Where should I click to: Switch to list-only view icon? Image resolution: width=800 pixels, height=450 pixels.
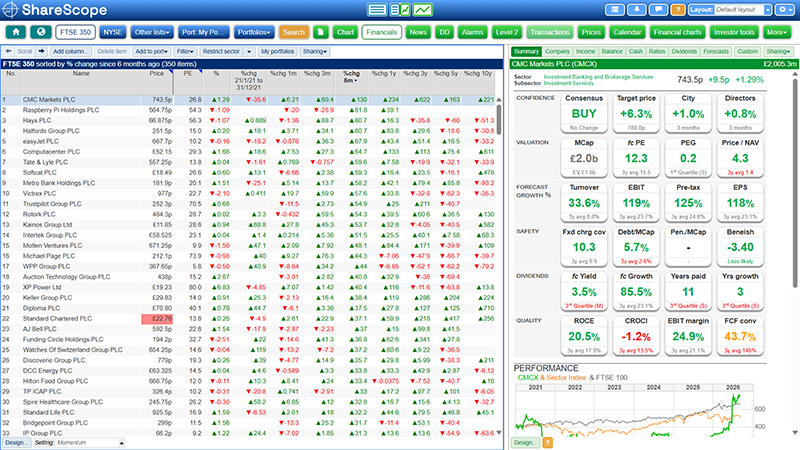coord(377,9)
